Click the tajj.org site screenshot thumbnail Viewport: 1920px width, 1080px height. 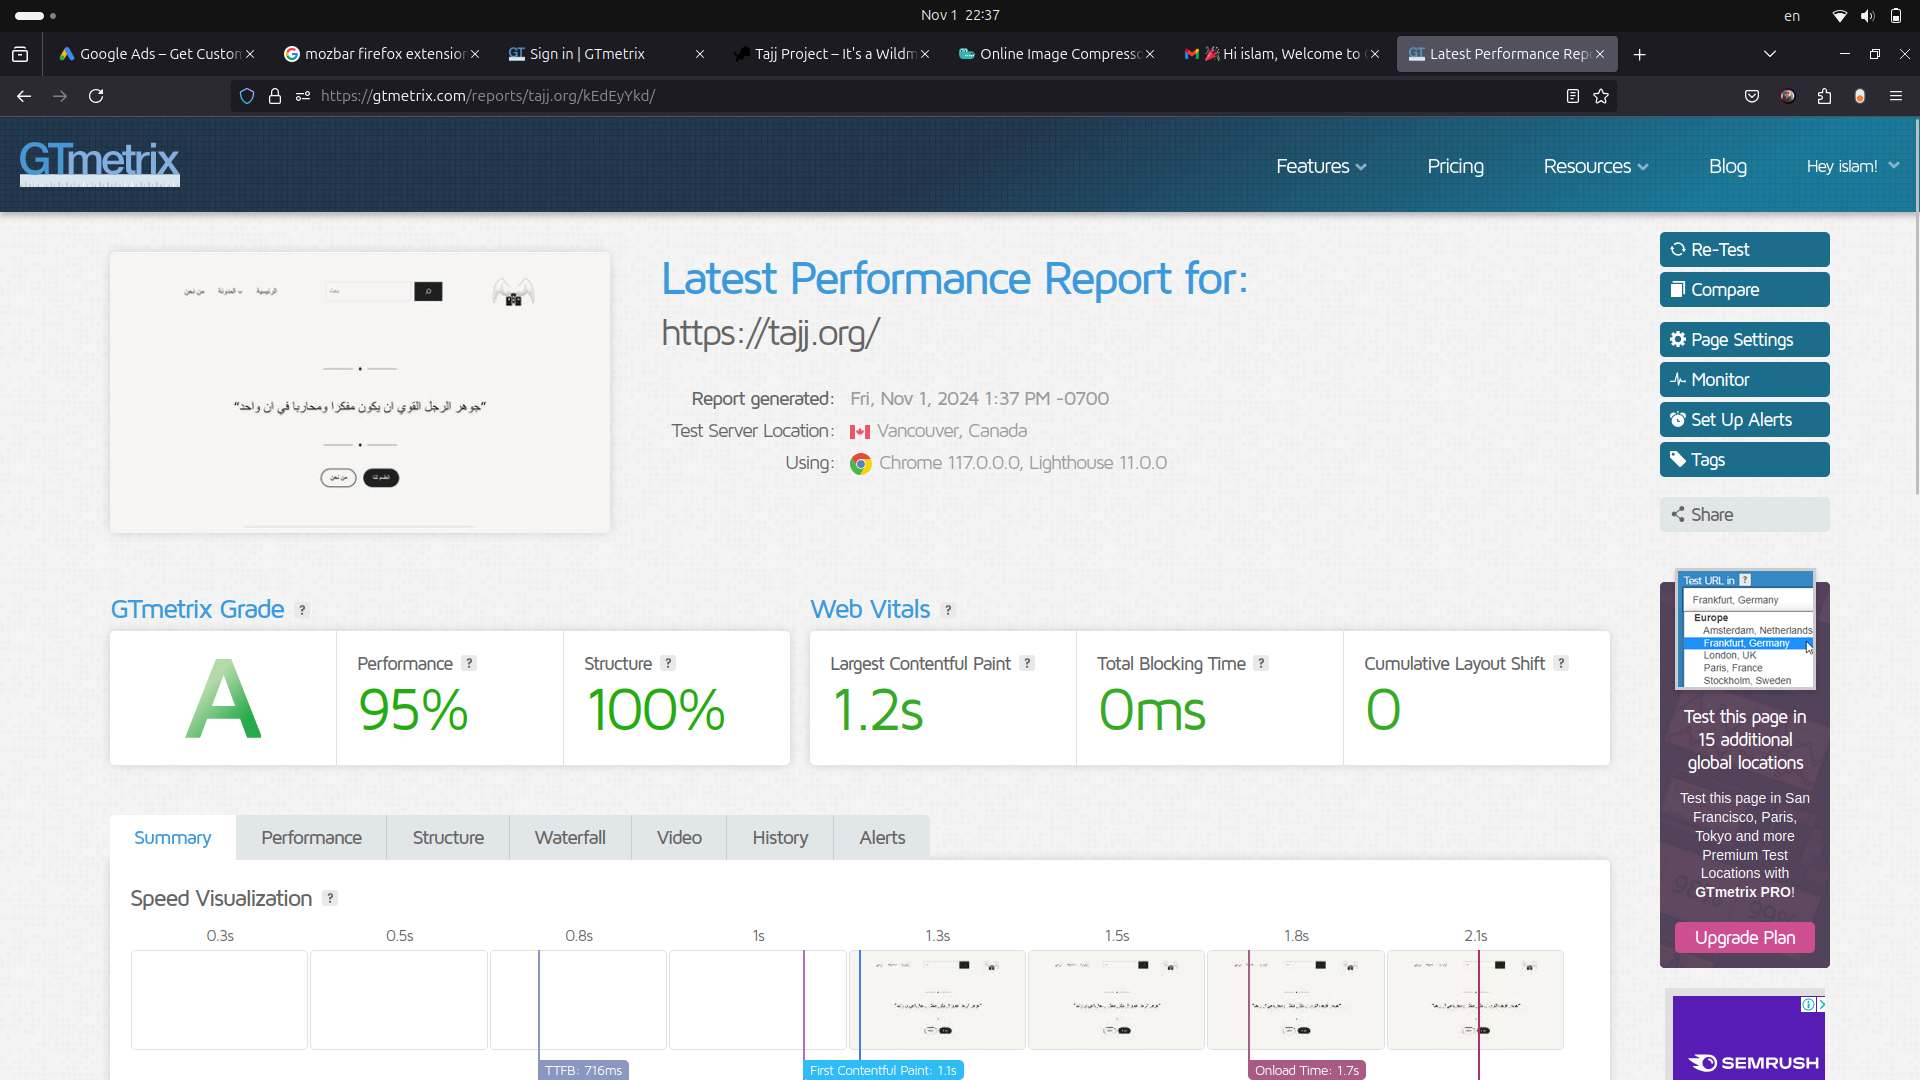pyautogui.click(x=360, y=392)
